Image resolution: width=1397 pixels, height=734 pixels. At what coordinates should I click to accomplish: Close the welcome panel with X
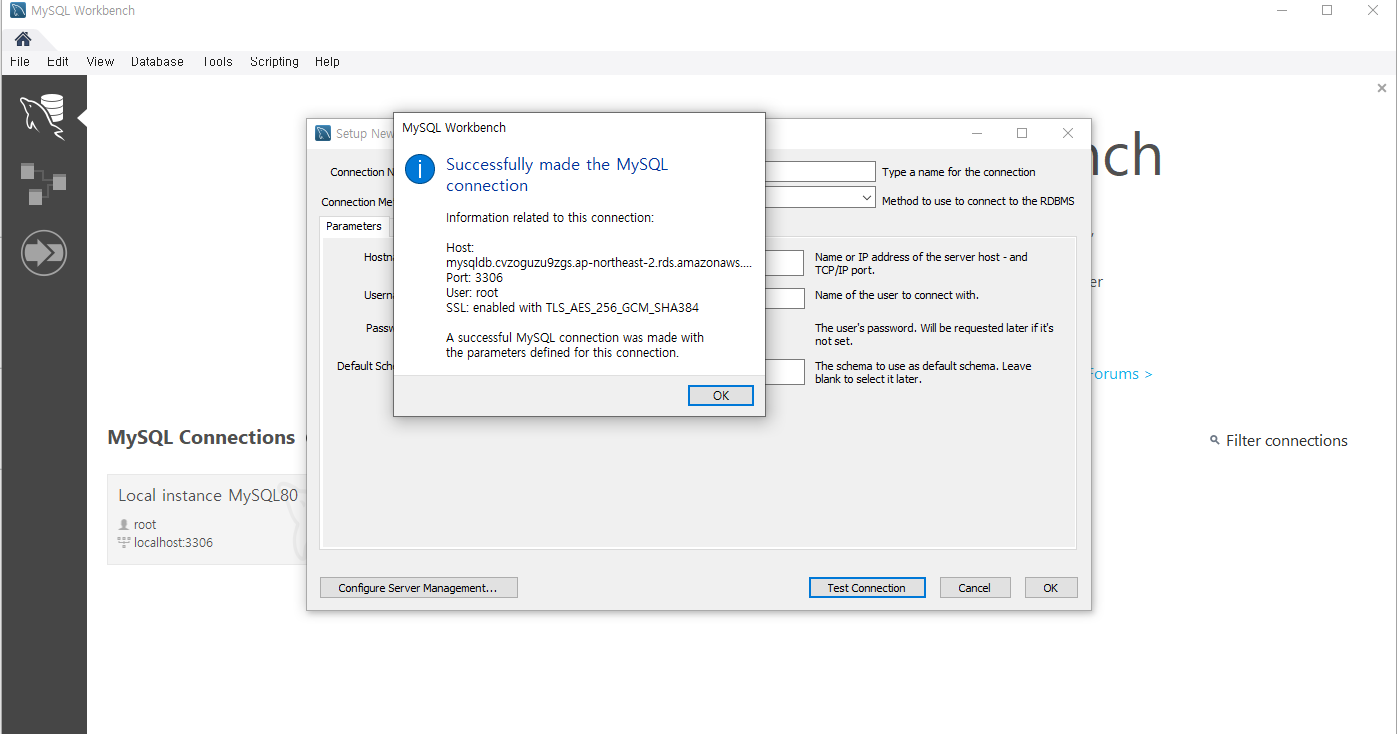pyautogui.click(x=1382, y=88)
